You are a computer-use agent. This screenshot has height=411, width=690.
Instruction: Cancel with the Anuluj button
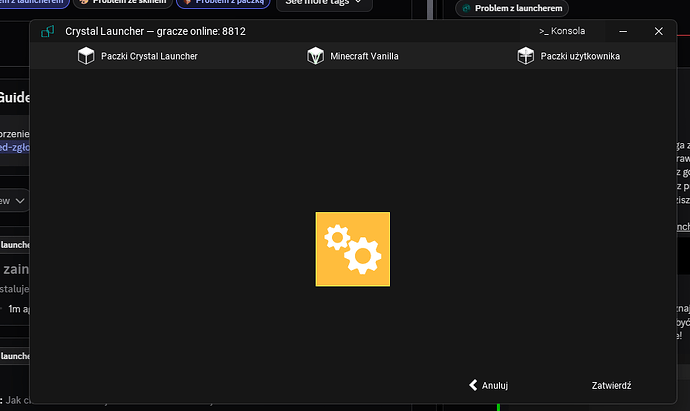tap(489, 385)
